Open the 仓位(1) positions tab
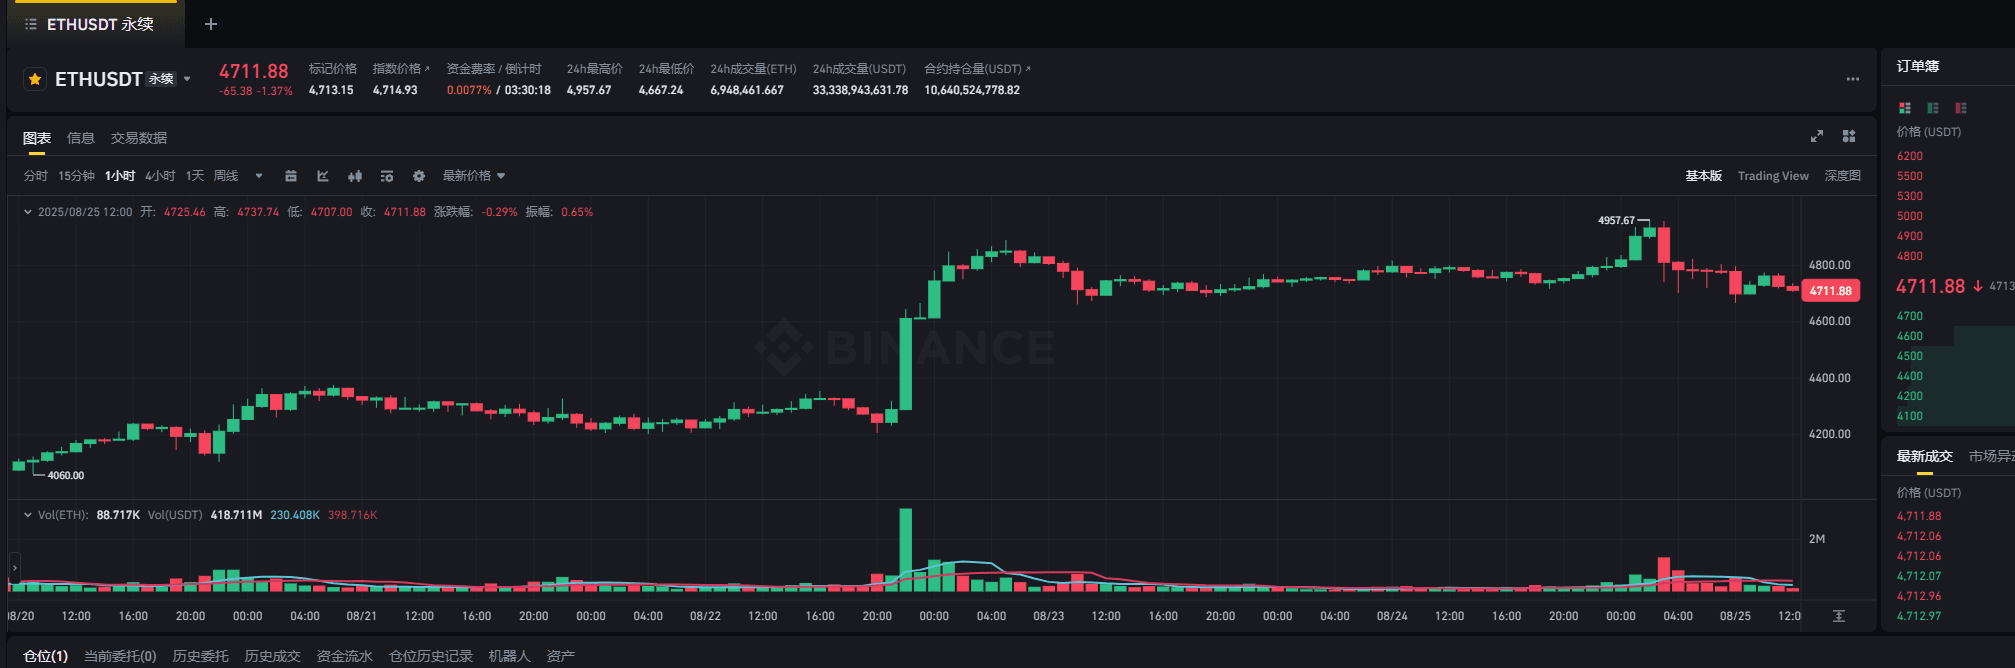Screen dimensions: 2015x668 coord(46,656)
